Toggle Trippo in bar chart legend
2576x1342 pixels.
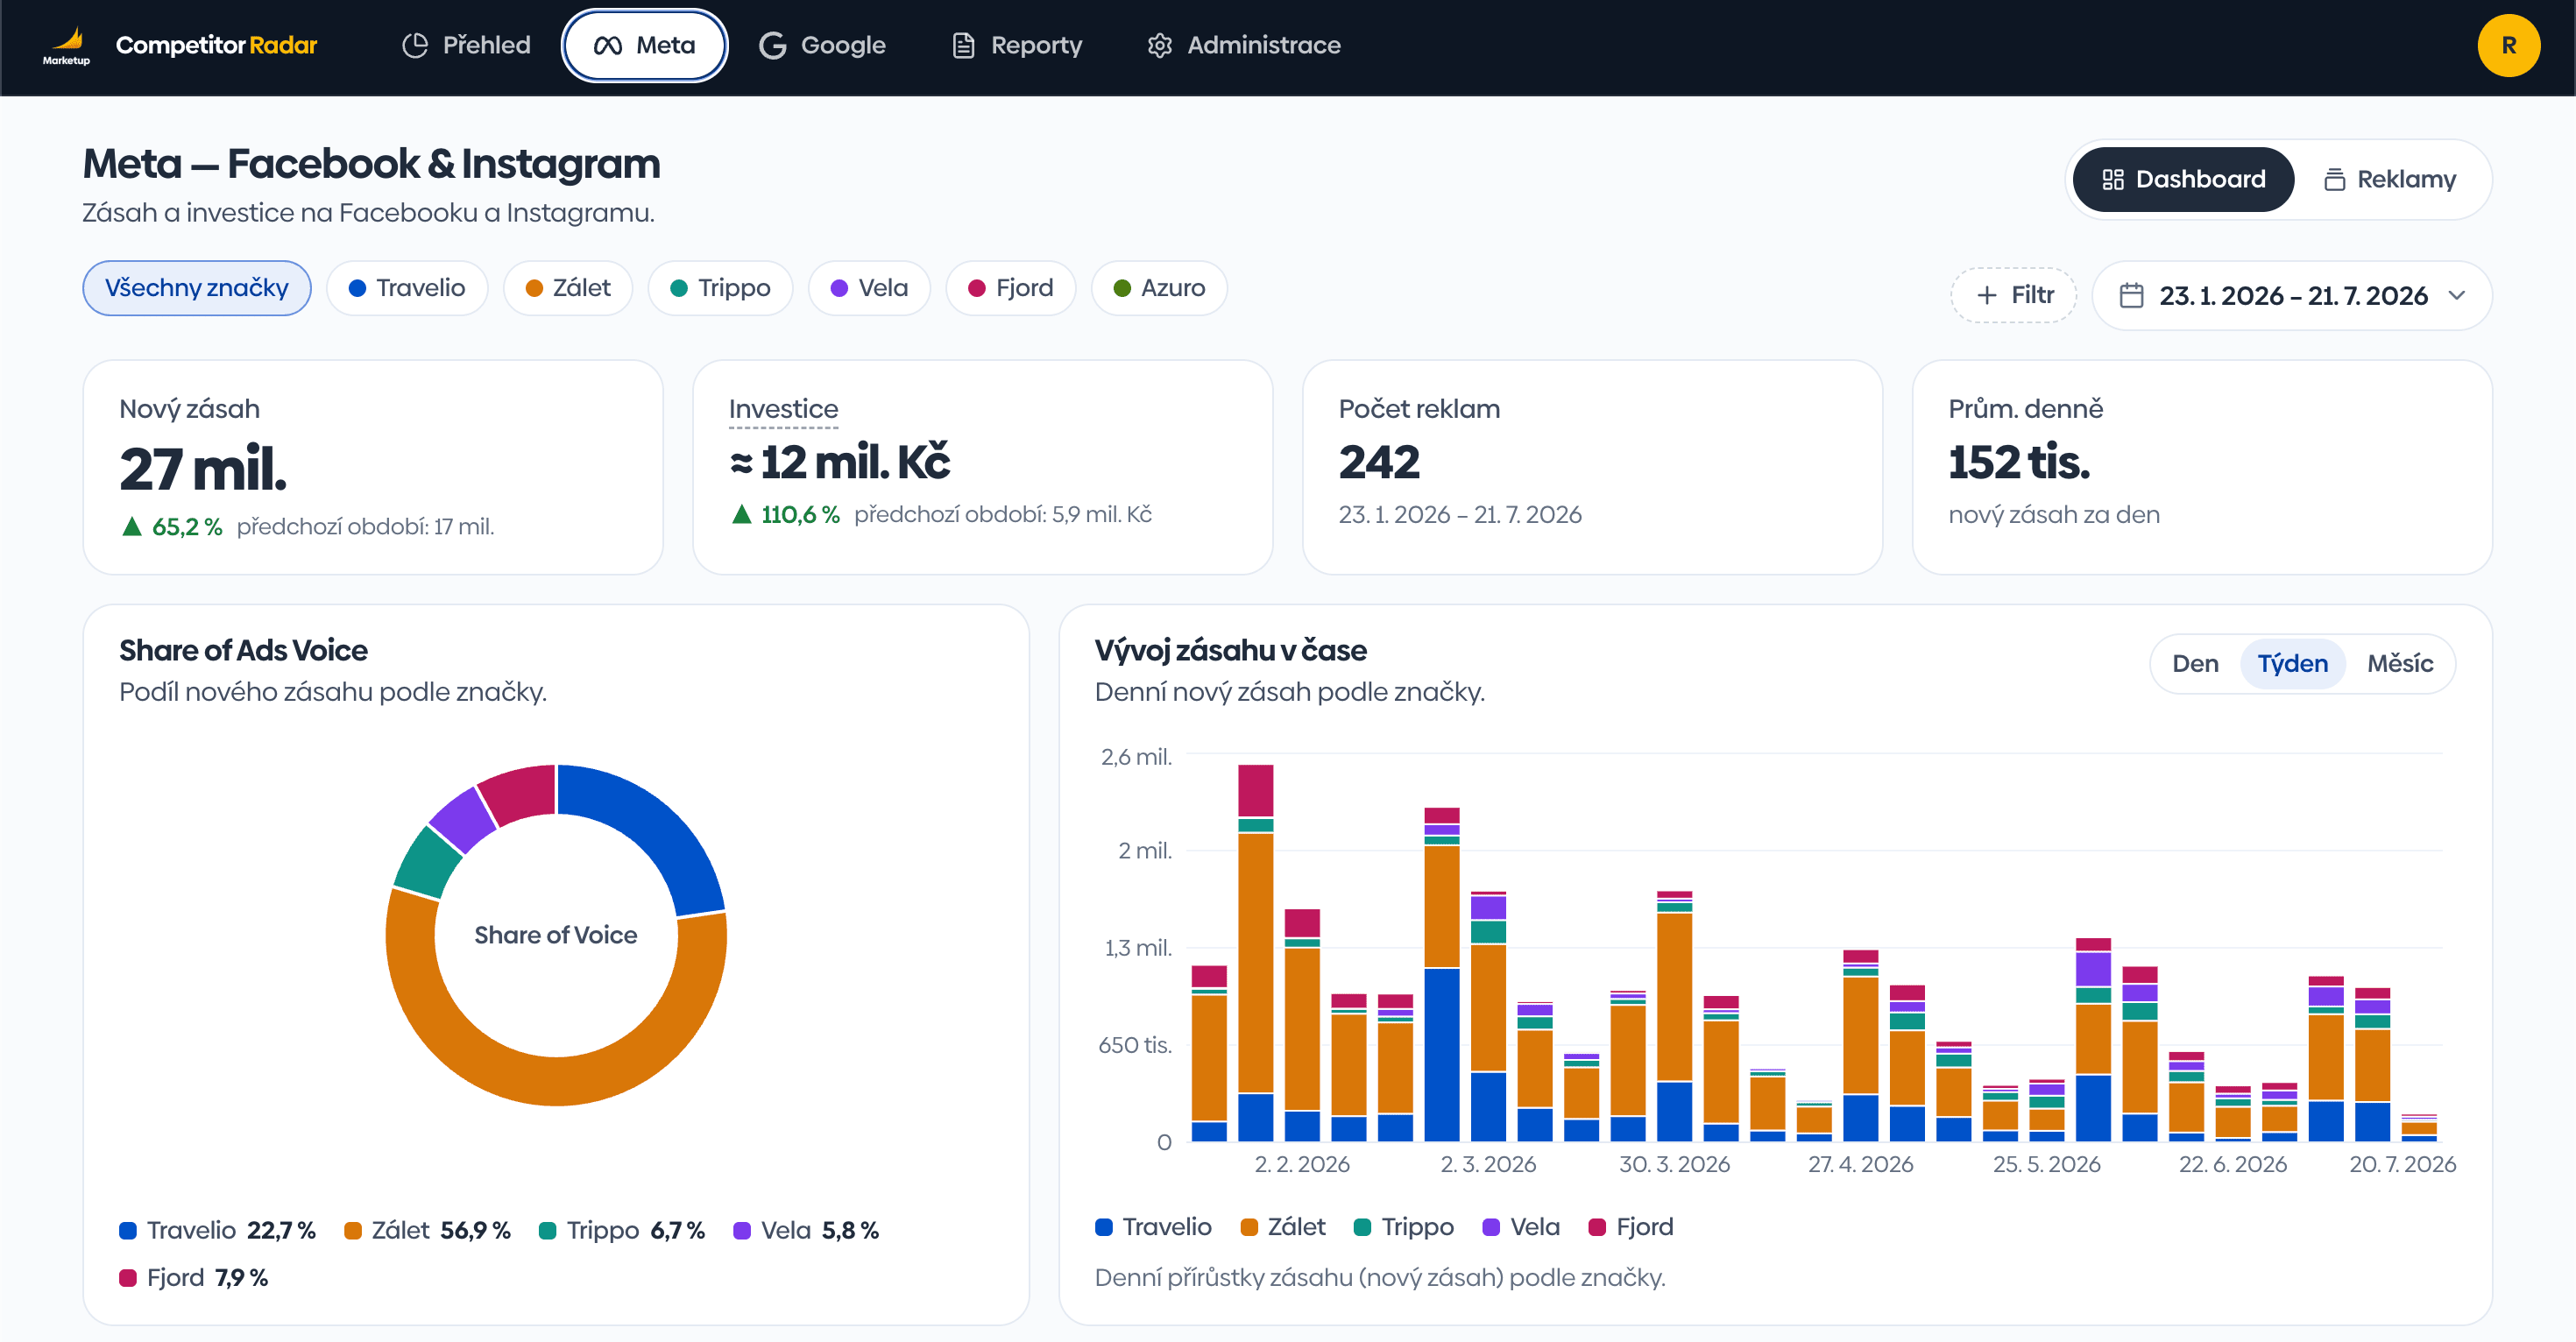(1404, 1227)
